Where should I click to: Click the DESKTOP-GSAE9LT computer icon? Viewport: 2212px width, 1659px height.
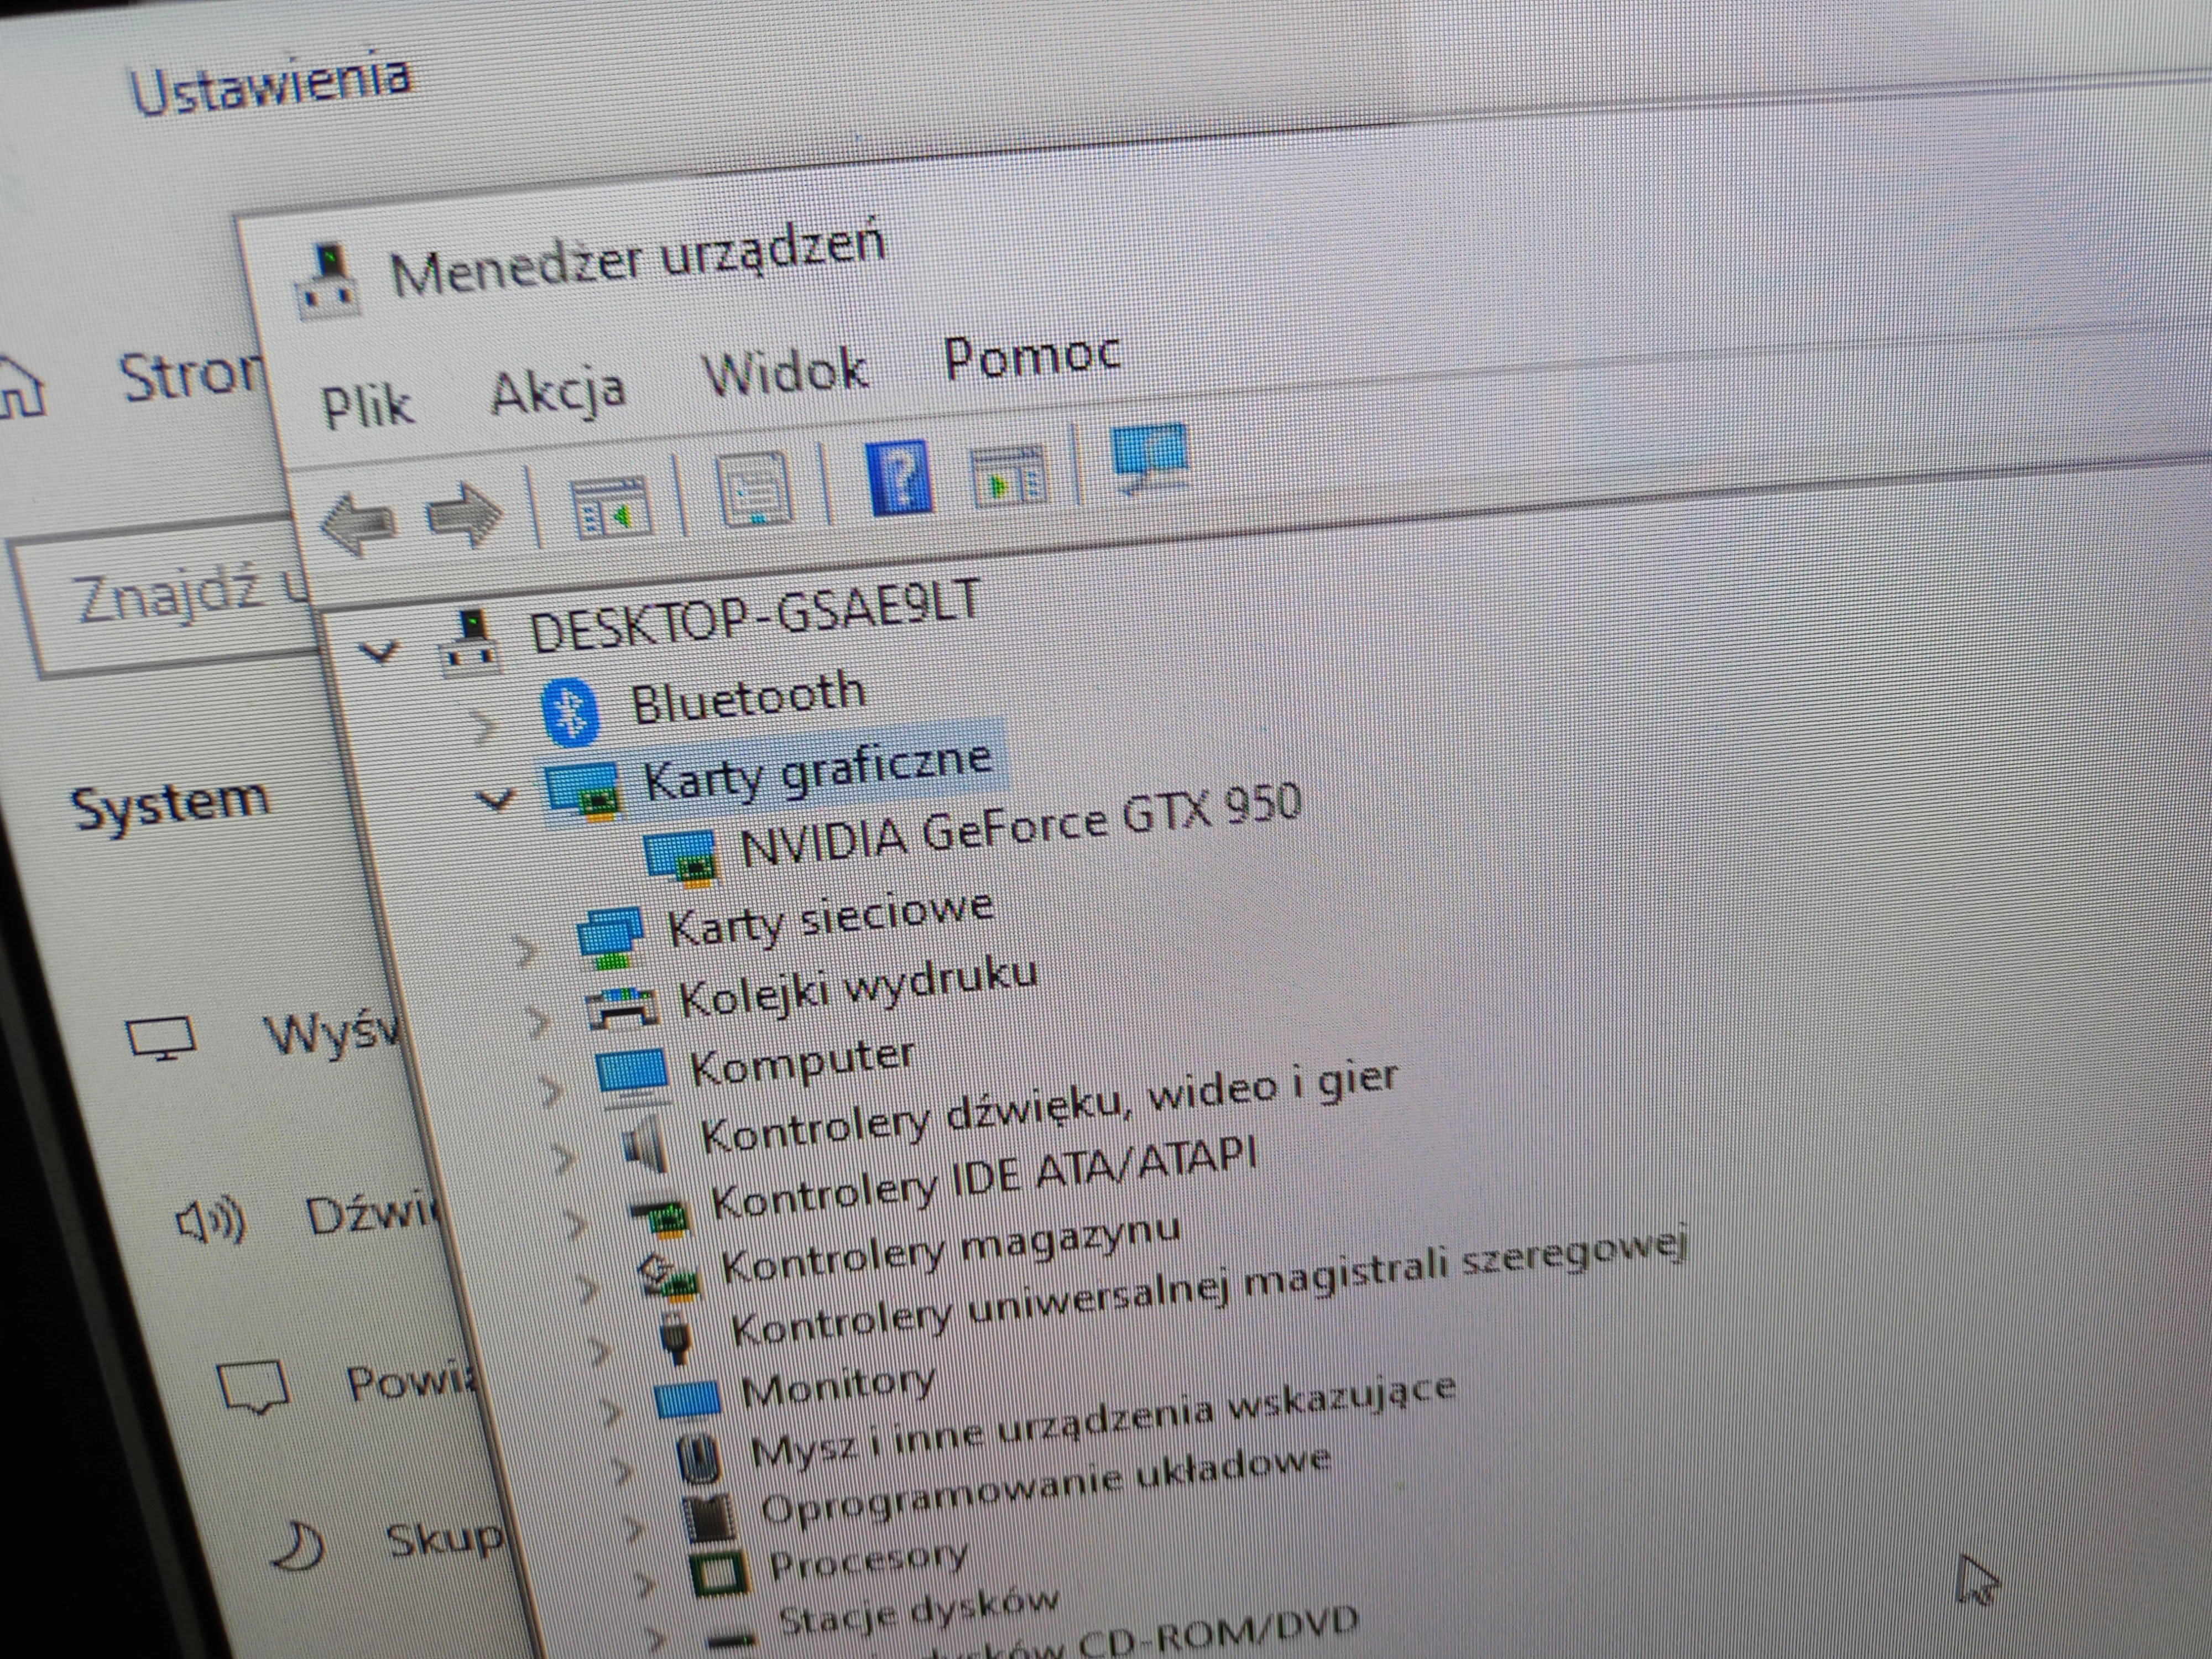pos(470,642)
